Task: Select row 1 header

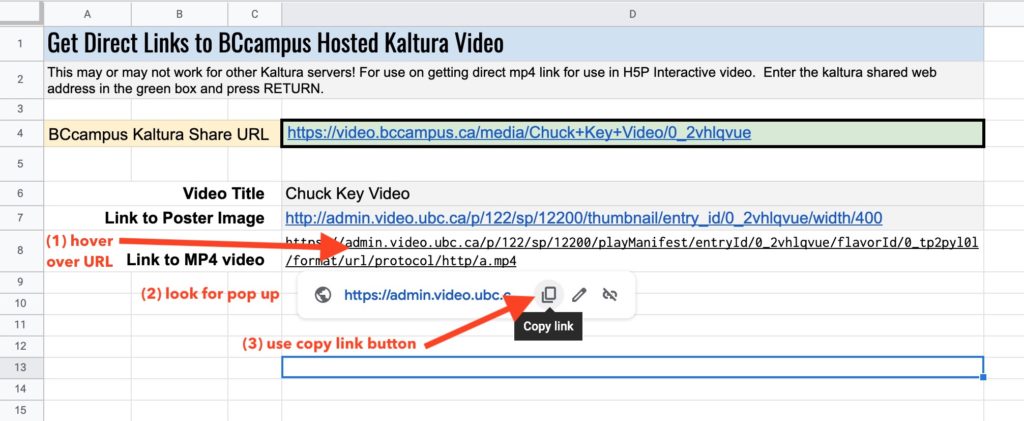Action: coord(22,44)
